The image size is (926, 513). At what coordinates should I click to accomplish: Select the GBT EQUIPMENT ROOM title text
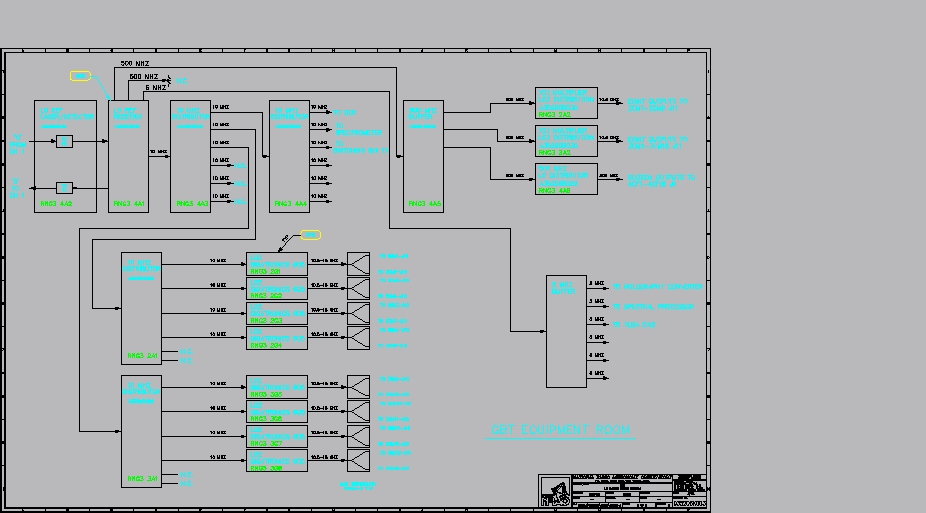[x=560, y=430]
